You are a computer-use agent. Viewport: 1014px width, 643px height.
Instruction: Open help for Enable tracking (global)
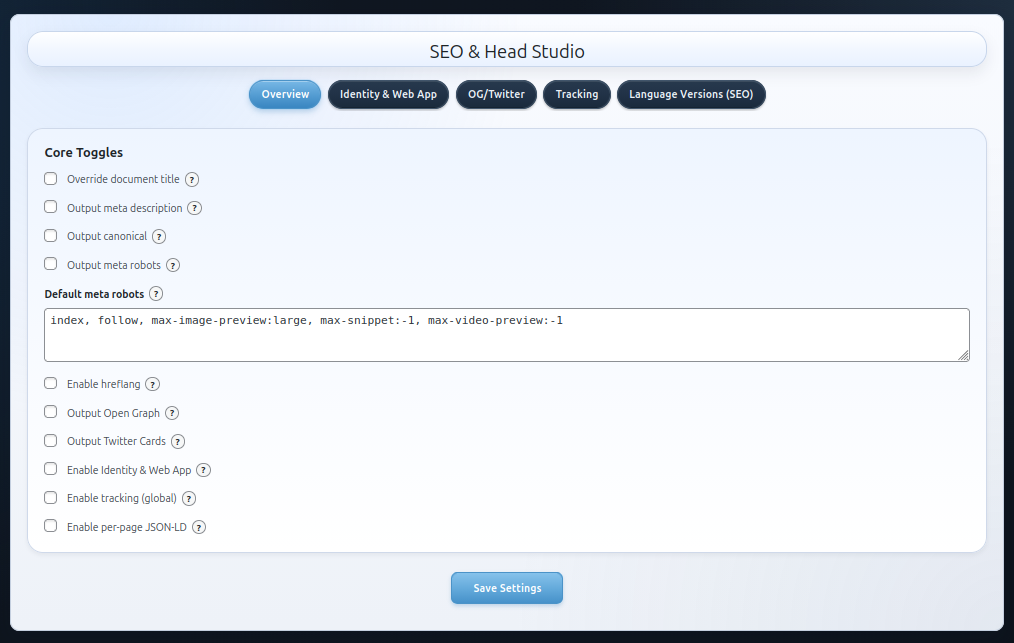189,498
